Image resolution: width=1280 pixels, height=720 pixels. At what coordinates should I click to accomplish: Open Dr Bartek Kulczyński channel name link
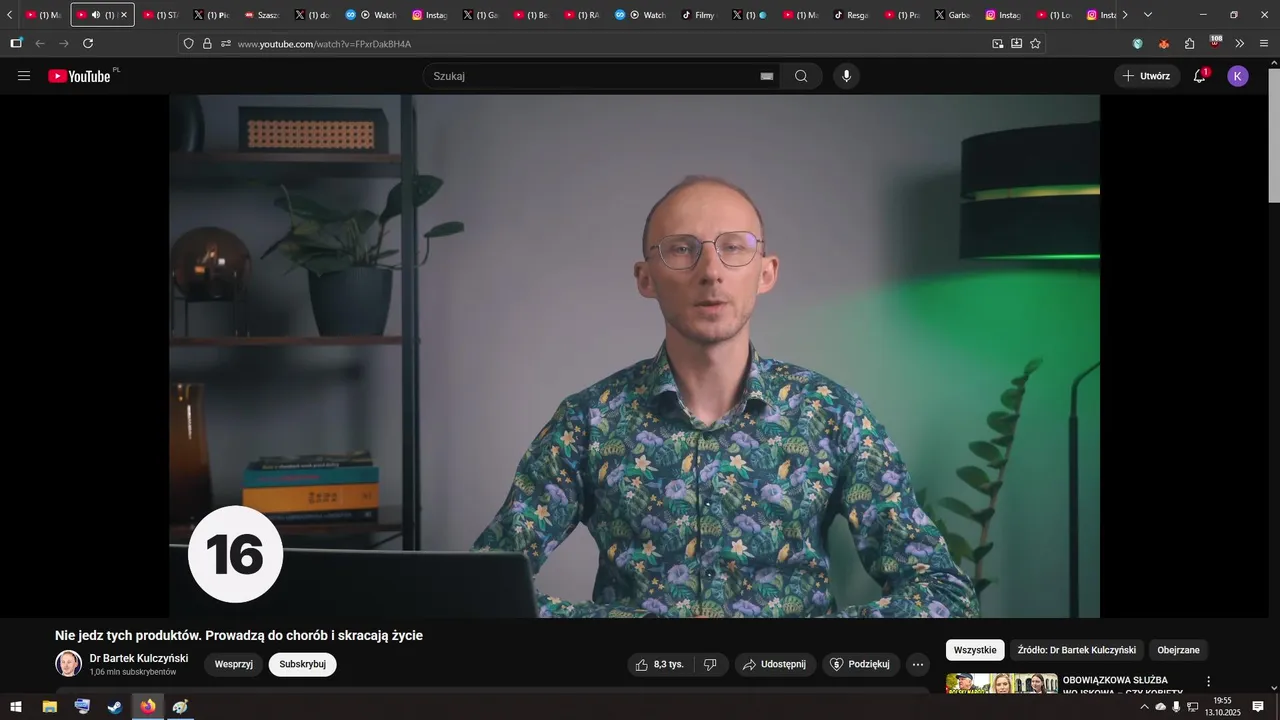point(139,658)
